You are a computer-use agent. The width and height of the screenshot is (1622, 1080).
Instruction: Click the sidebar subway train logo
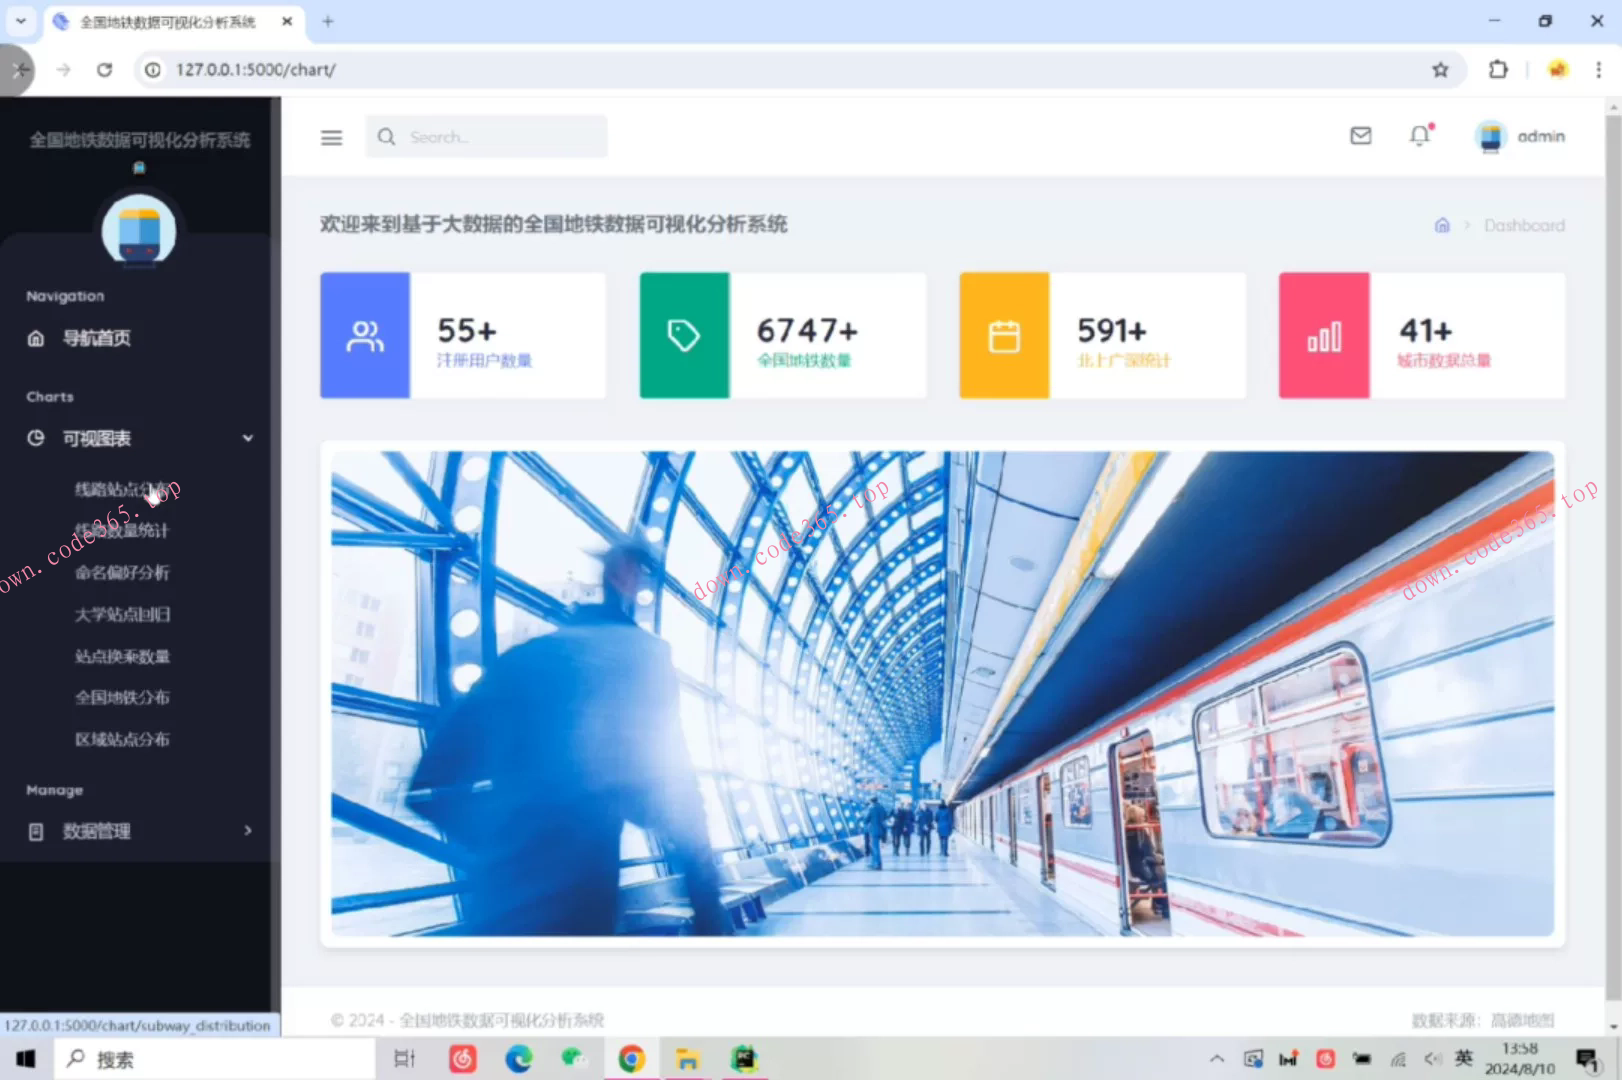(139, 231)
